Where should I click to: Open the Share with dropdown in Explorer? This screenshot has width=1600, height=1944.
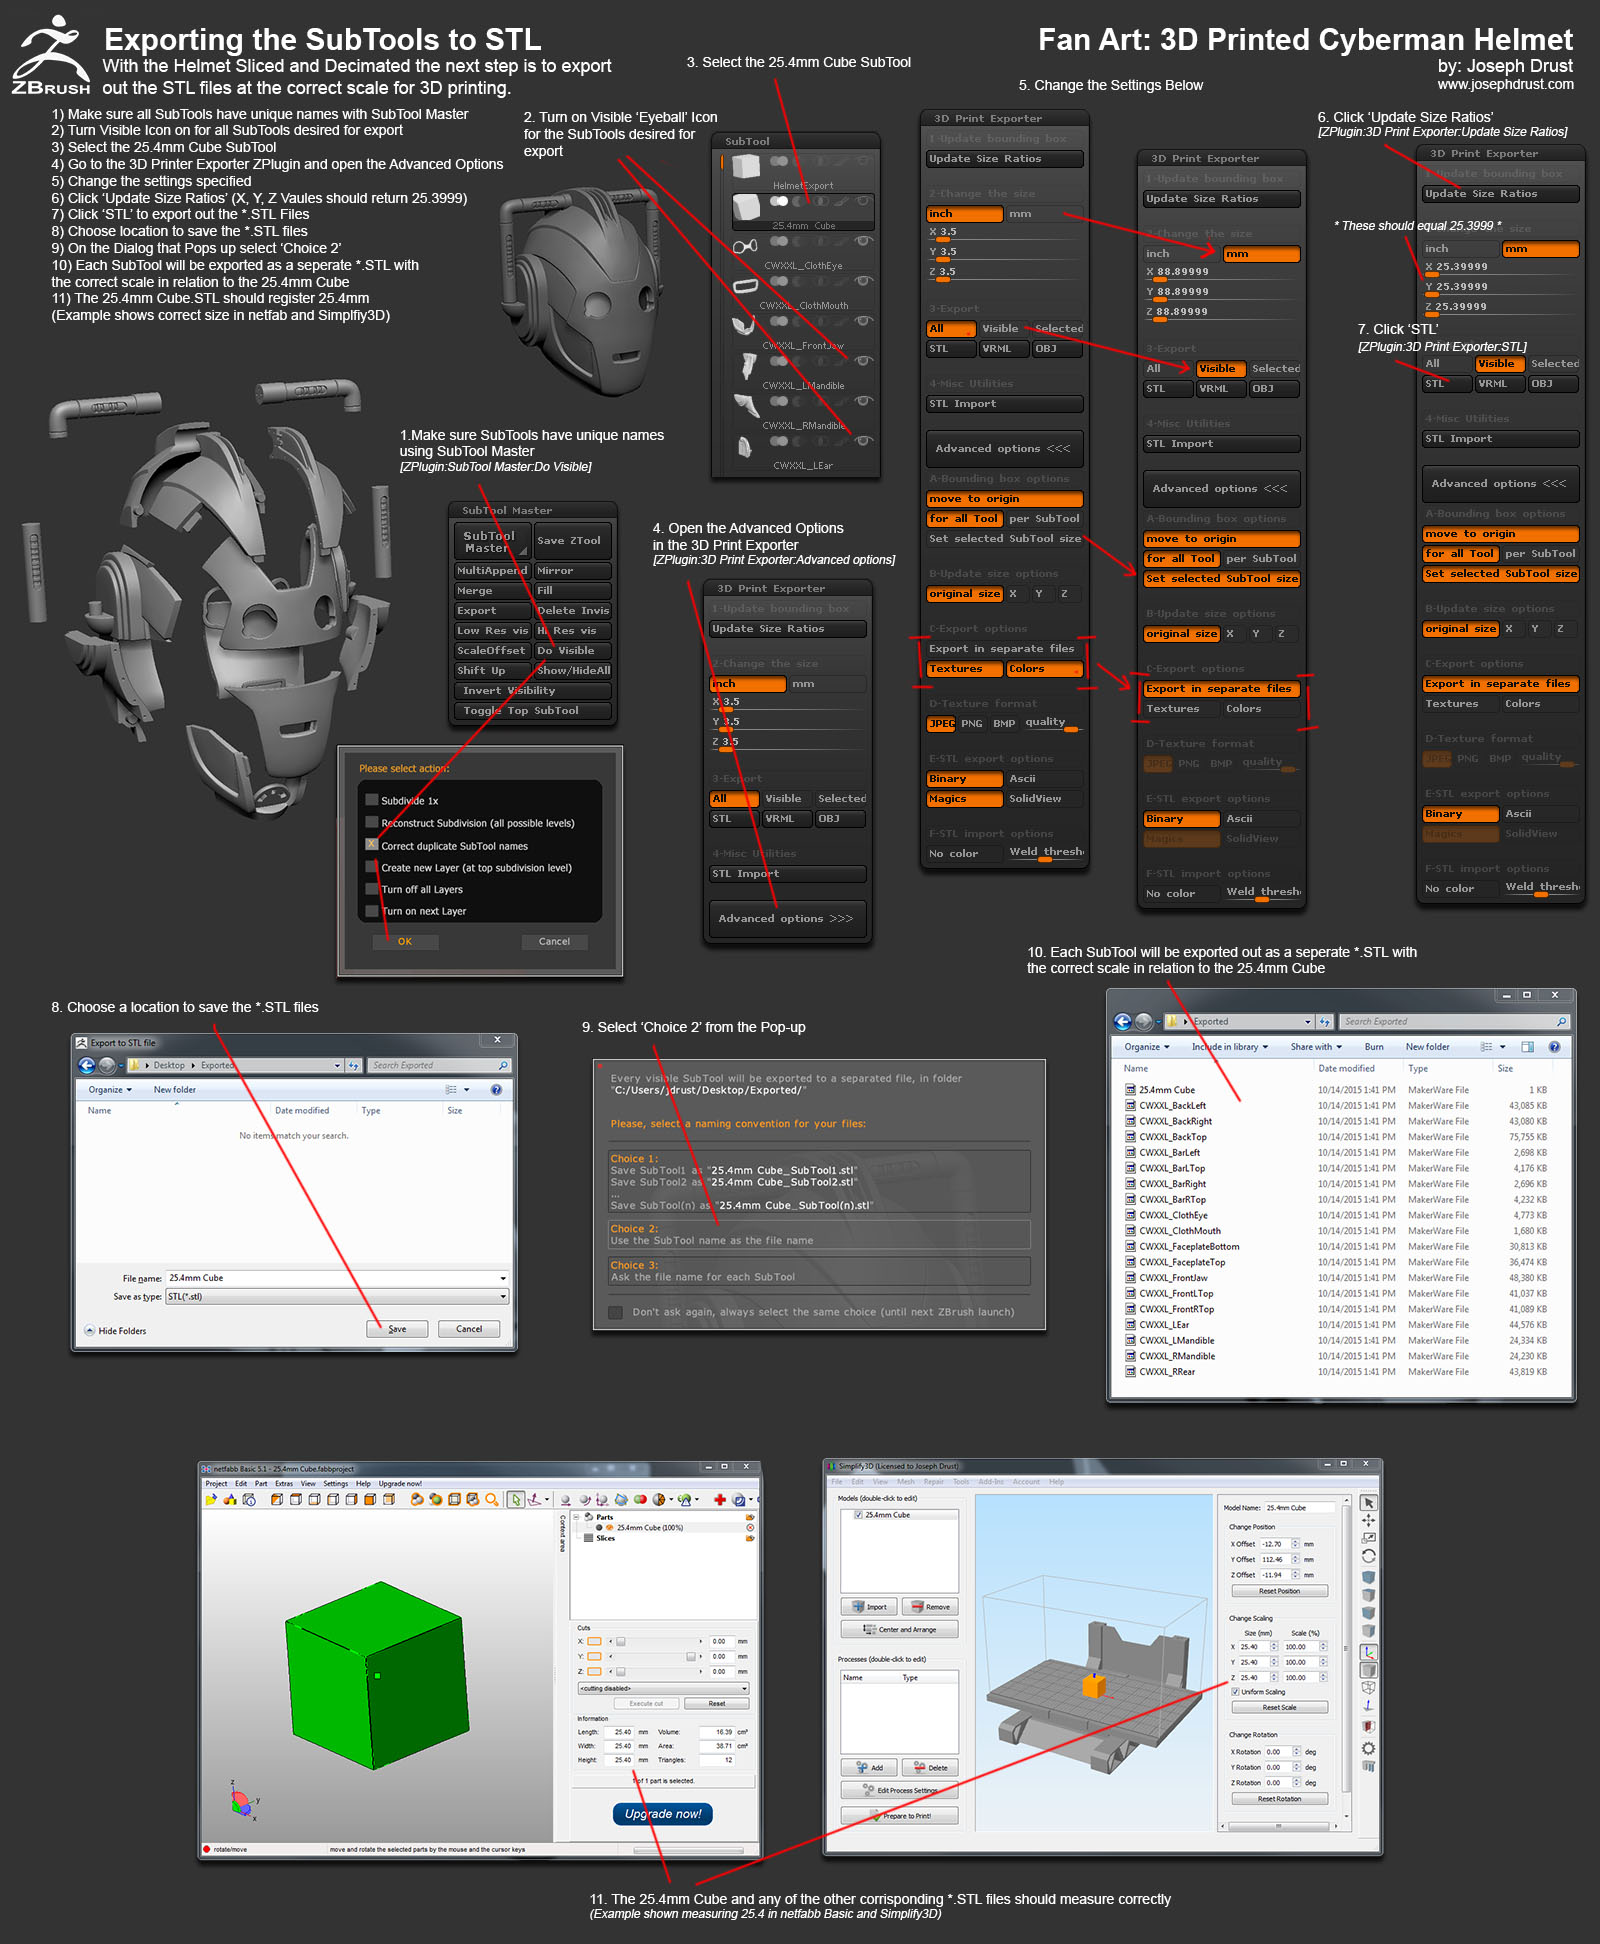click(1316, 1047)
